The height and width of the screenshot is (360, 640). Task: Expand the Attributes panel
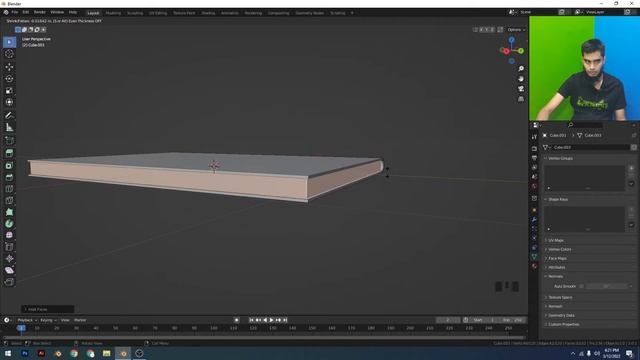point(556,267)
